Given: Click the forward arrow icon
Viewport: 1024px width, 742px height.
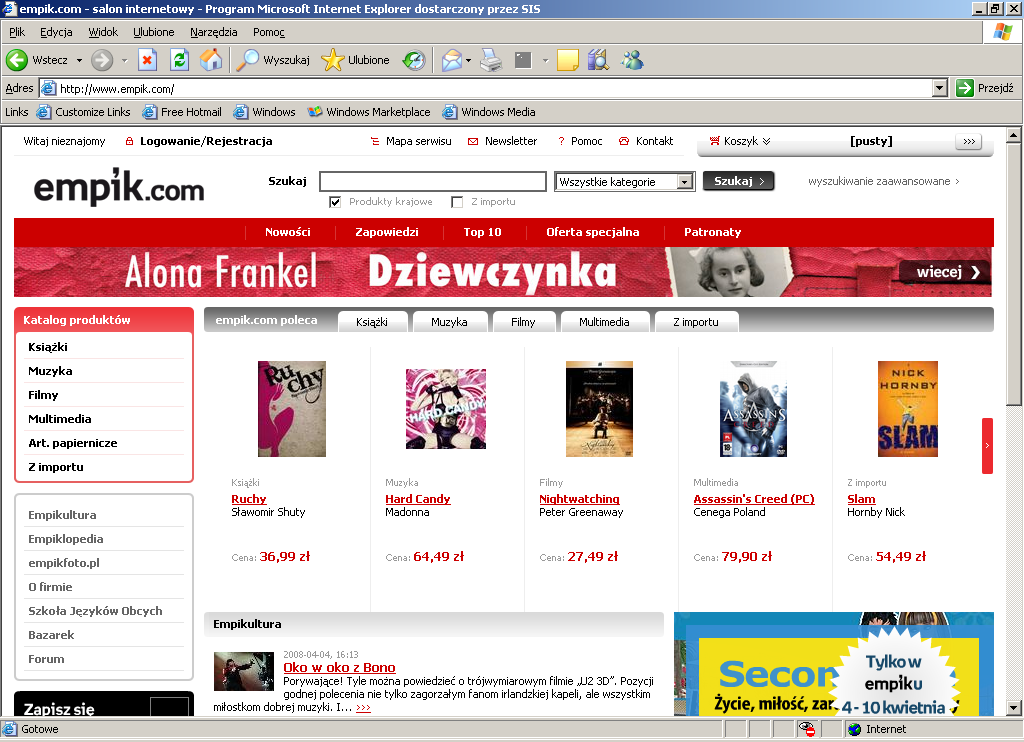Looking at the screenshot, I should click(x=101, y=60).
